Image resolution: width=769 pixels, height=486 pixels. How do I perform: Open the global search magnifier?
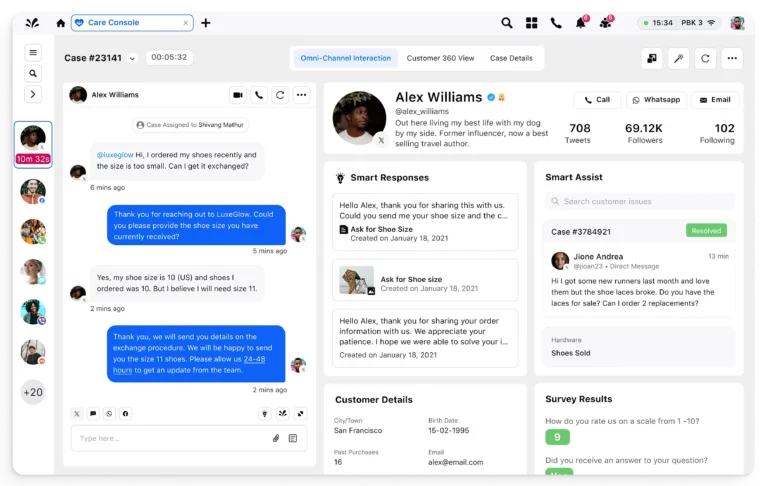(x=507, y=23)
